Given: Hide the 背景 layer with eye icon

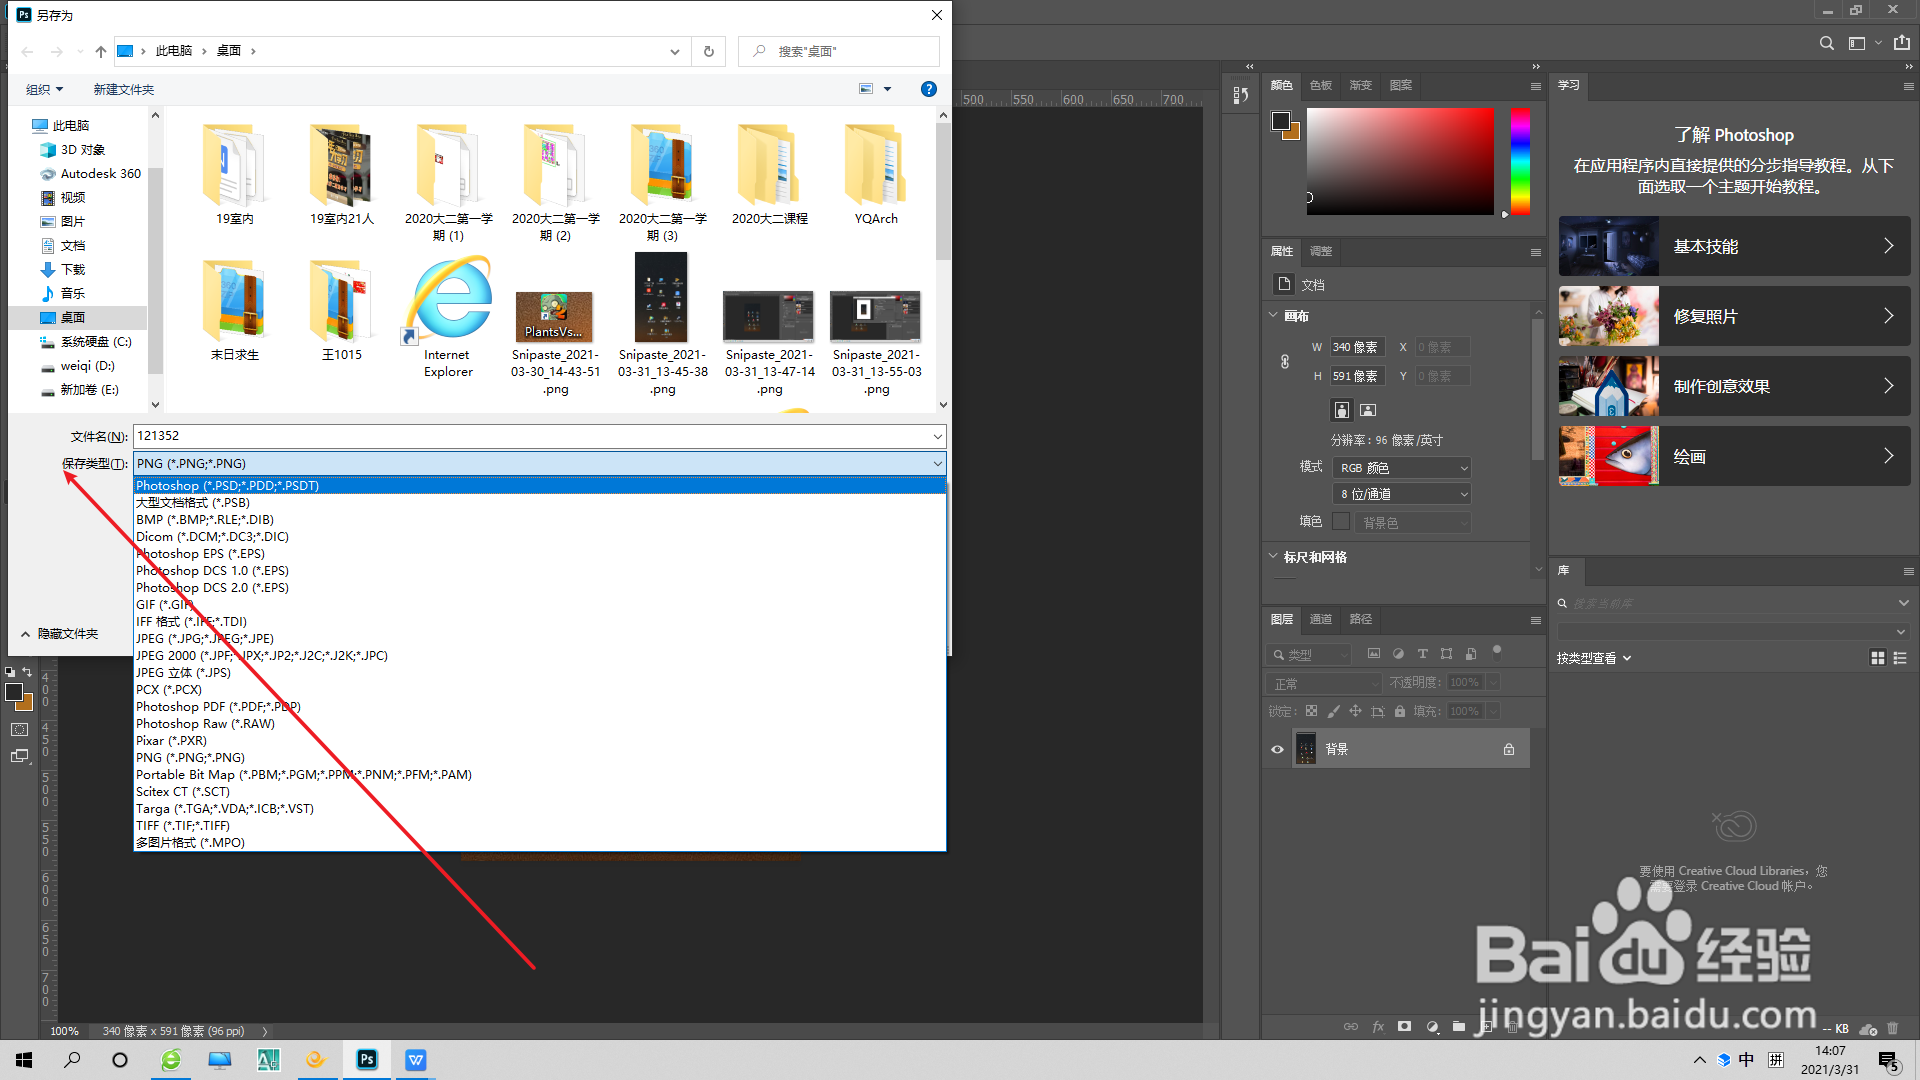Looking at the screenshot, I should tap(1277, 749).
